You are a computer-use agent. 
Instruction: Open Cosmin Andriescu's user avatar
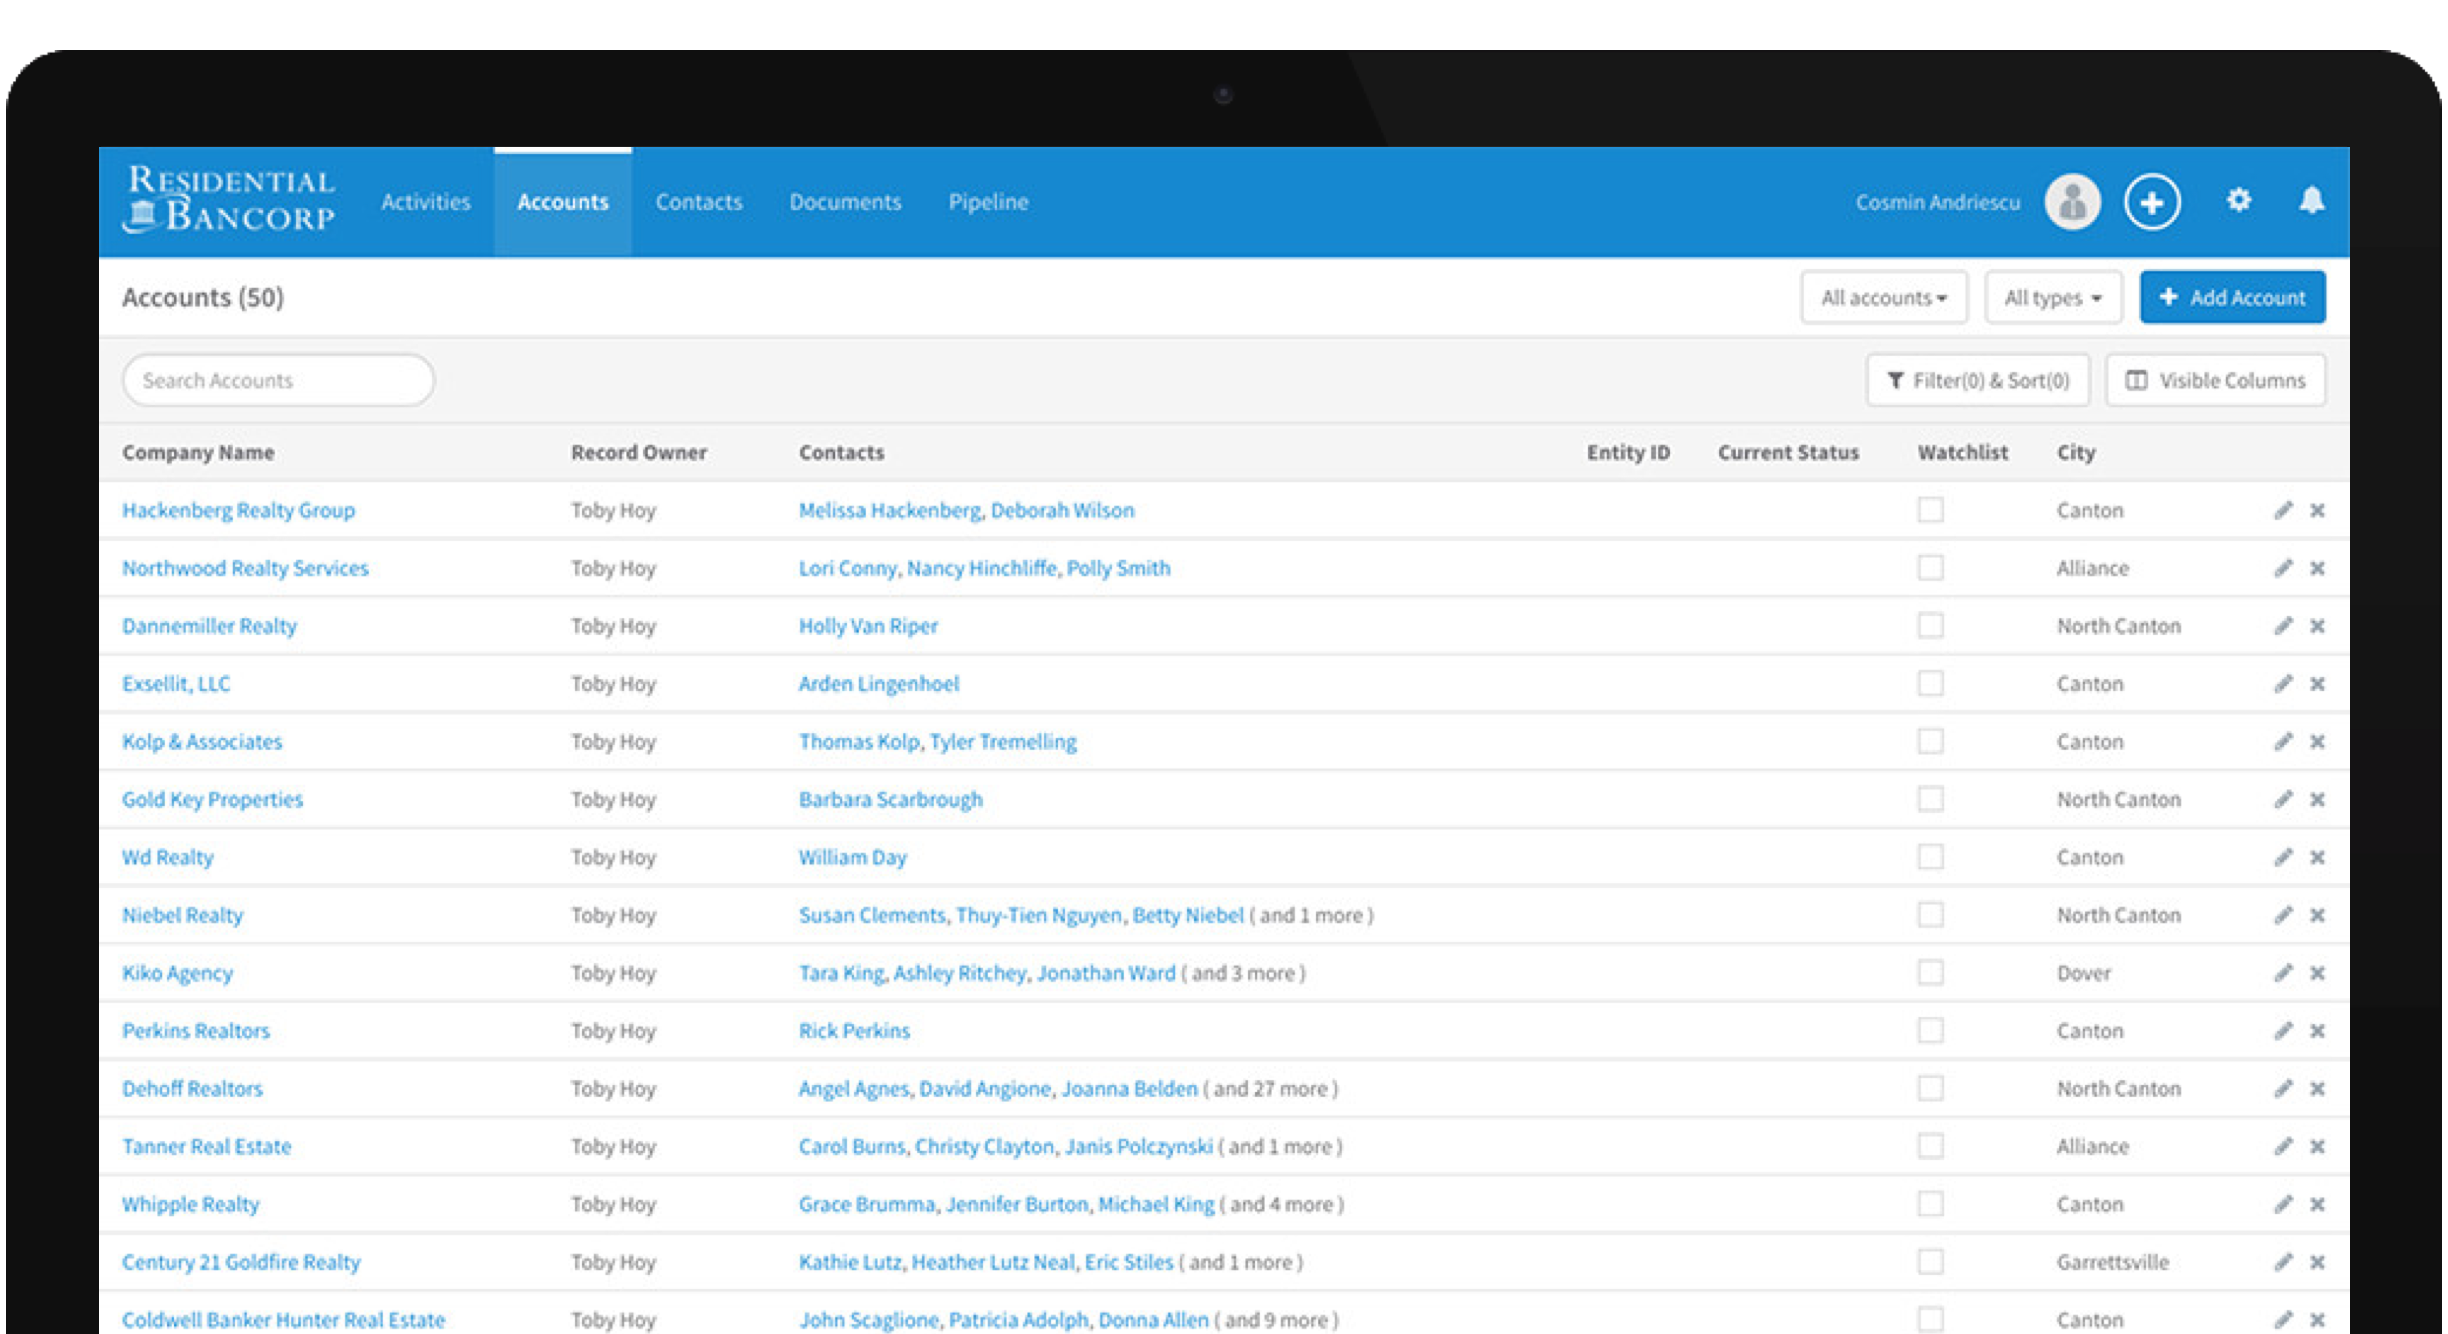pyautogui.click(x=2072, y=202)
